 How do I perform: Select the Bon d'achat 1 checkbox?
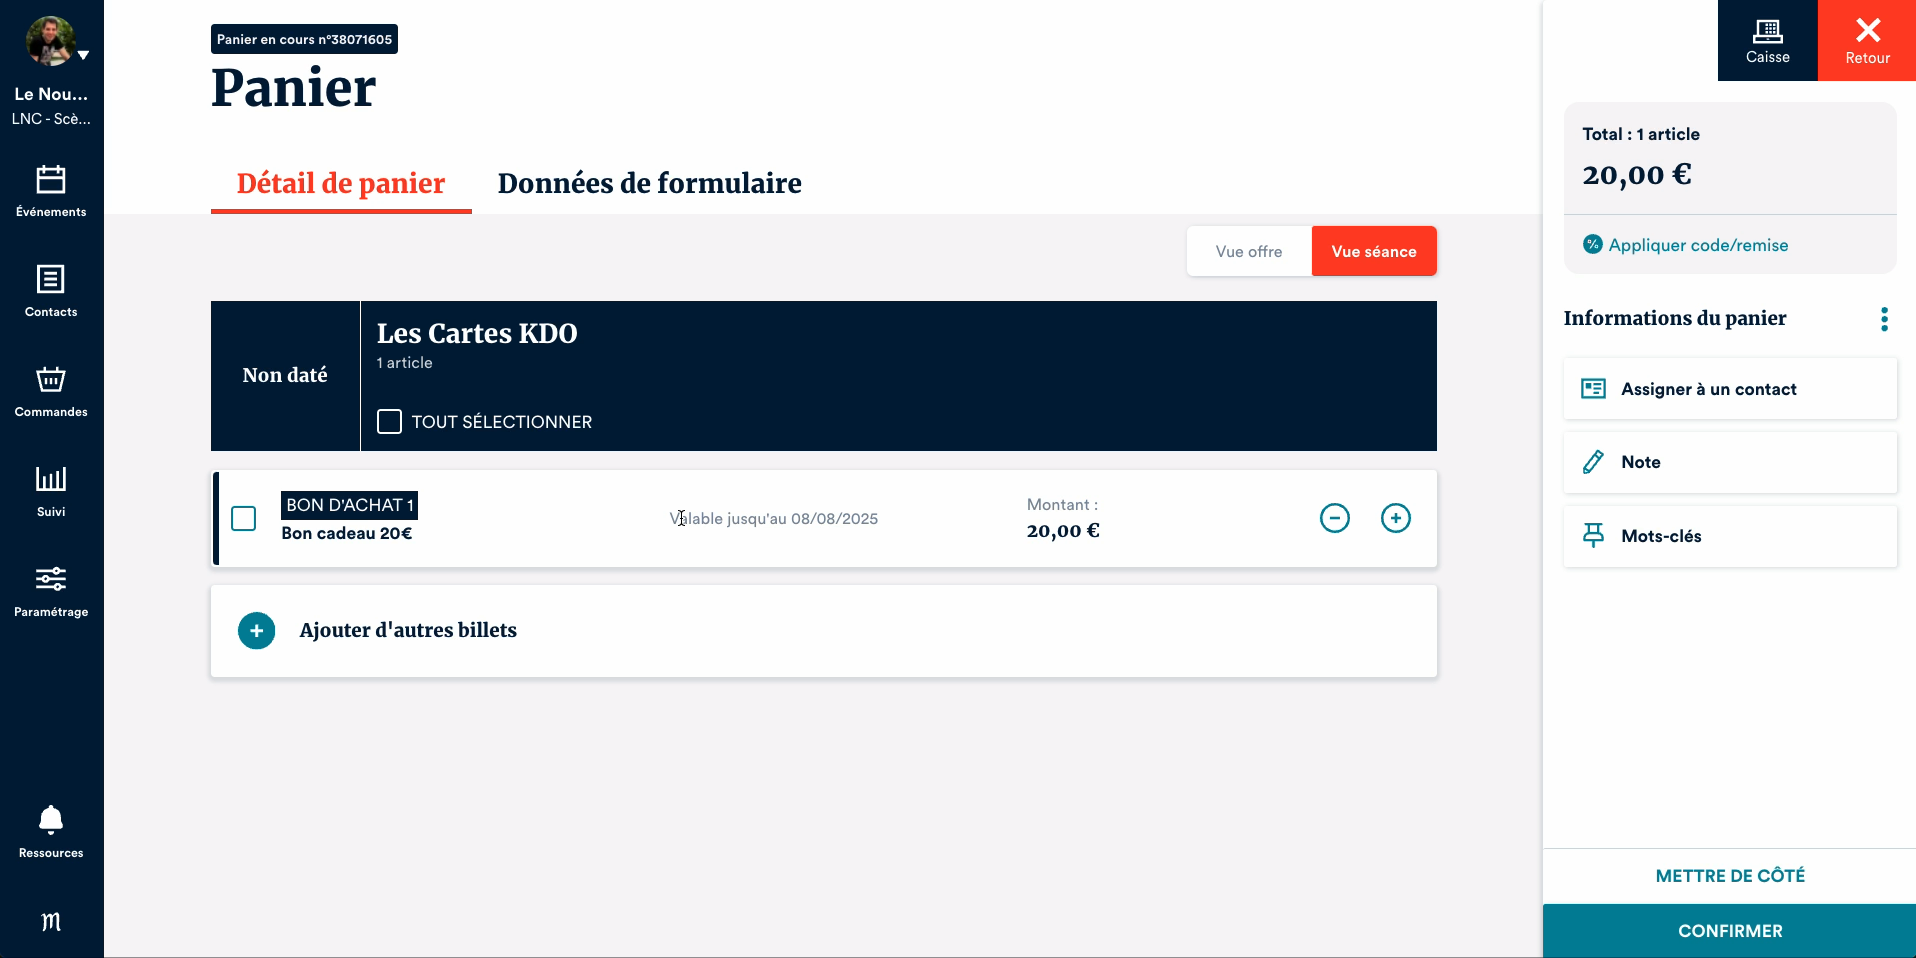click(244, 519)
